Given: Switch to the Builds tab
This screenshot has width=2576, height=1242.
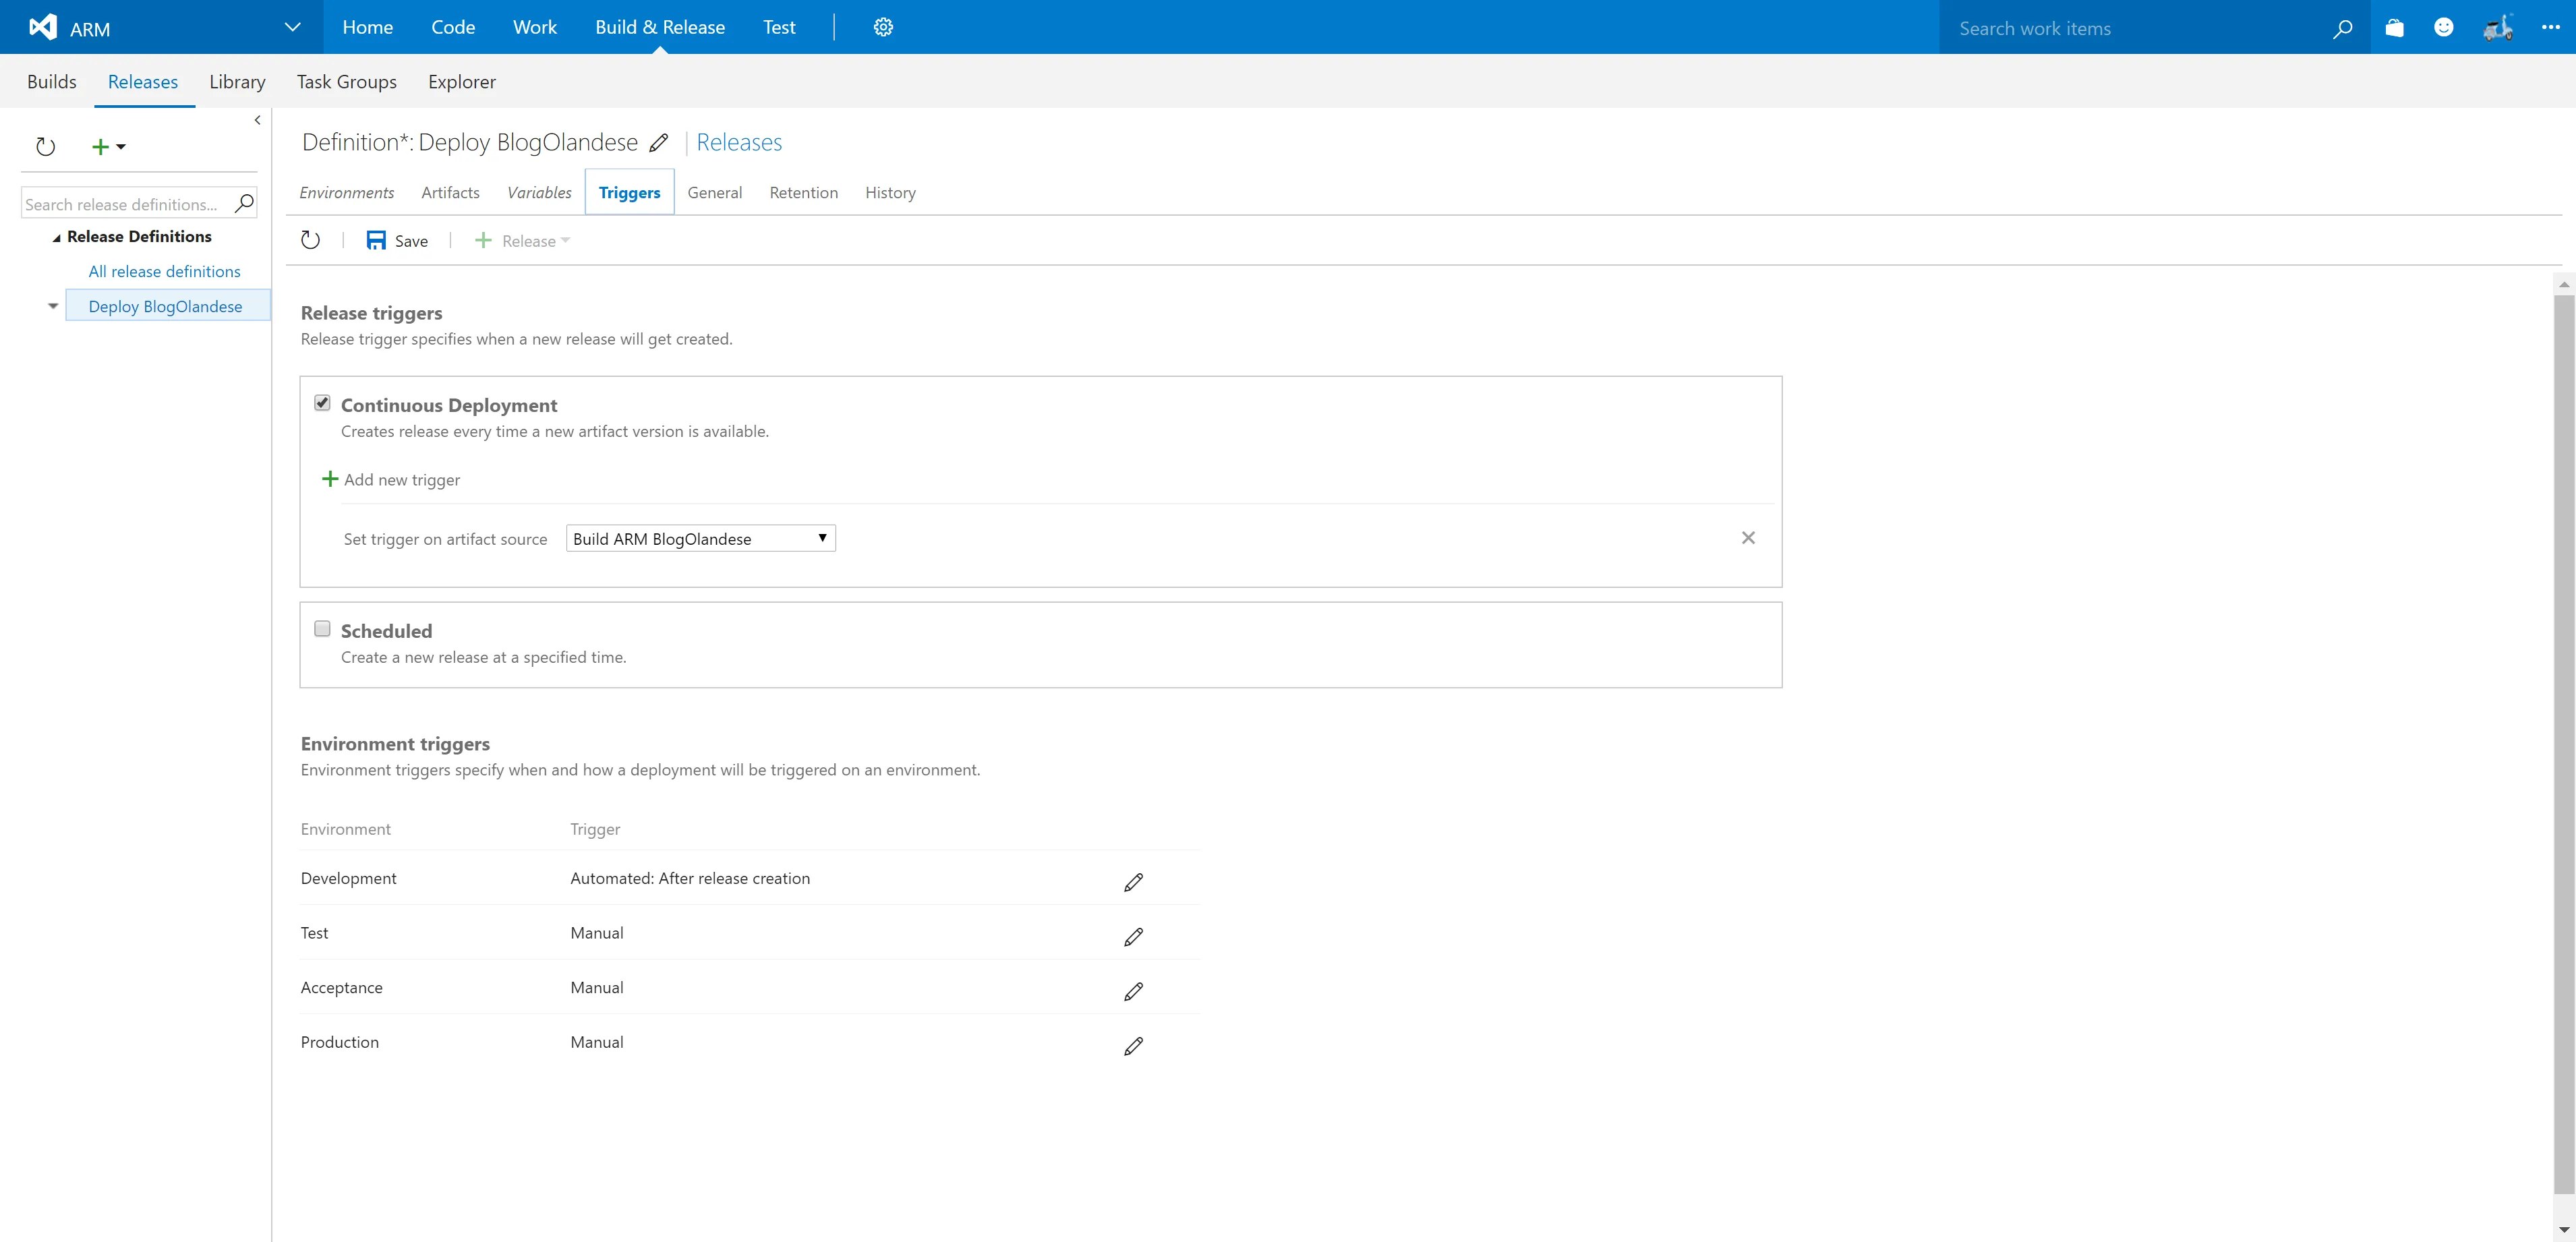Looking at the screenshot, I should pyautogui.click(x=52, y=82).
